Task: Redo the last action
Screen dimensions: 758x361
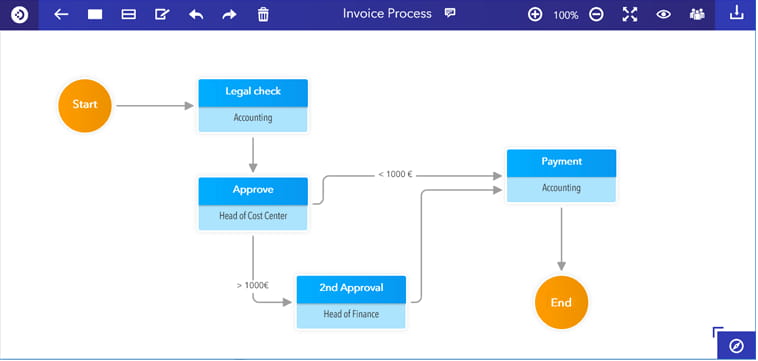Action: (x=229, y=14)
